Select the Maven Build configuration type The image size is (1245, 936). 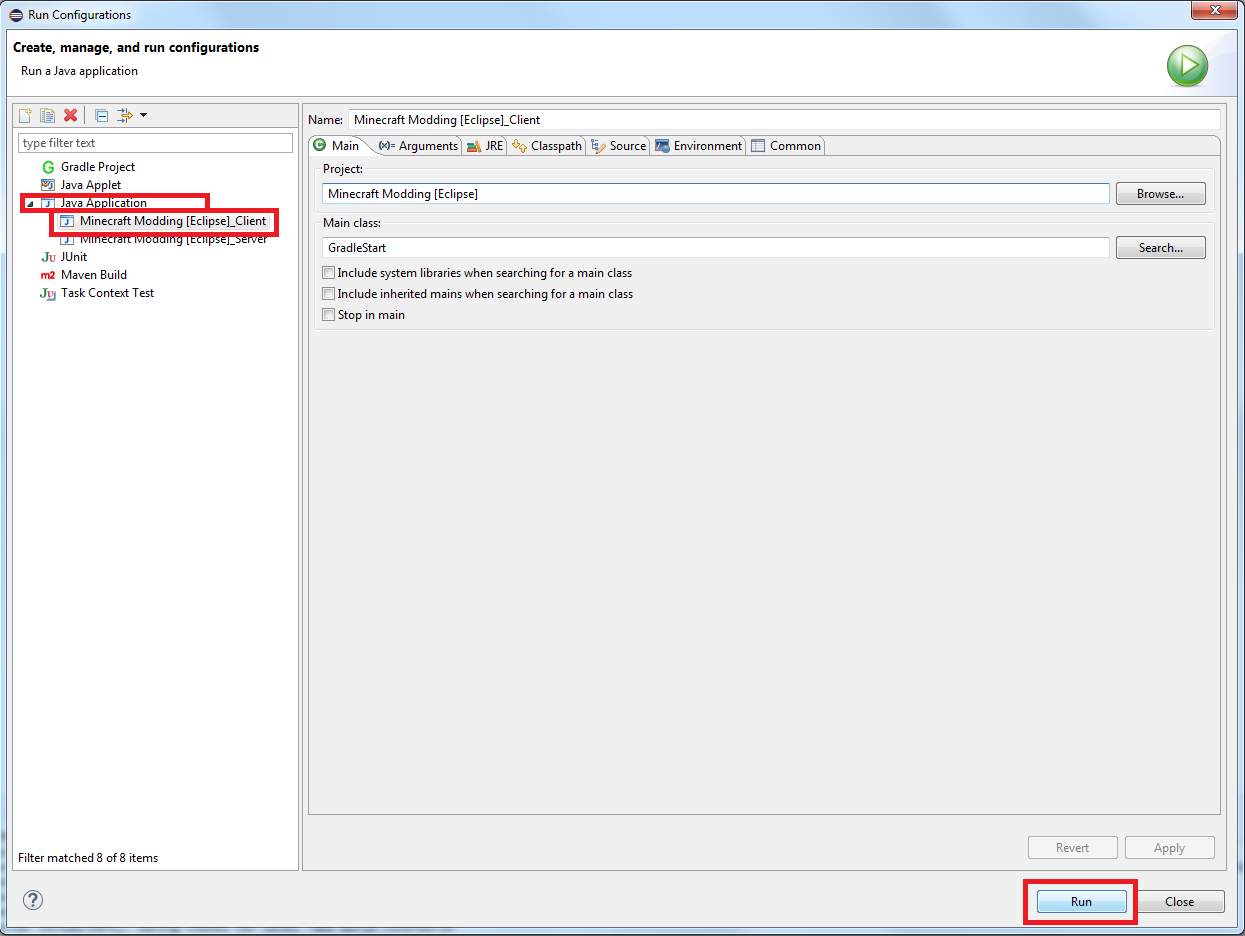coord(93,275)
